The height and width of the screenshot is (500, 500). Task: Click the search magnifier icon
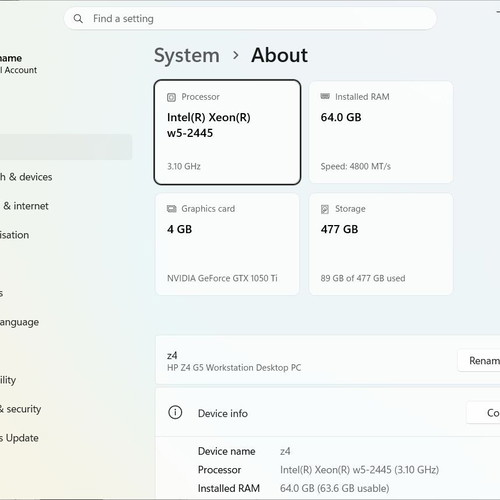point(78,19)
